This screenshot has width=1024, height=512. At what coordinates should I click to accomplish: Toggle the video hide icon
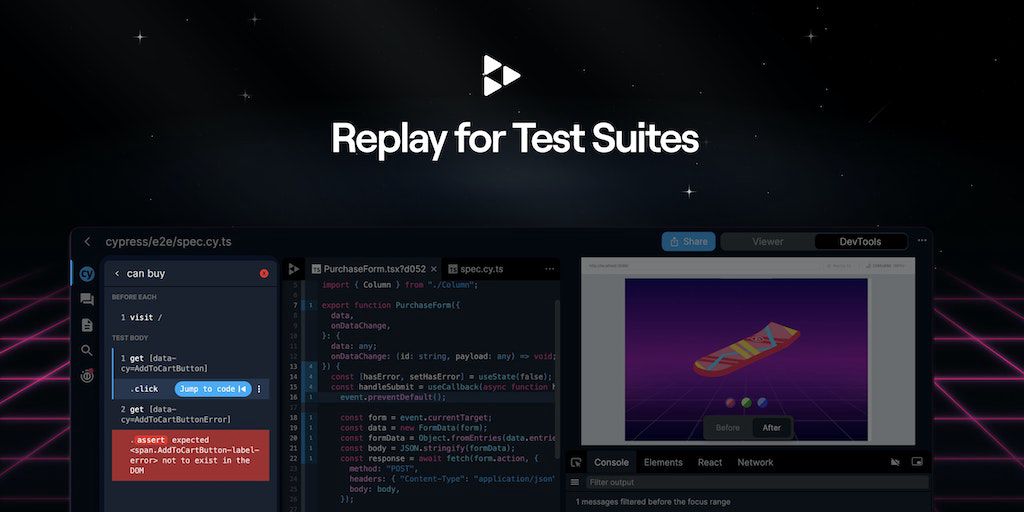[x=895, y=462]
